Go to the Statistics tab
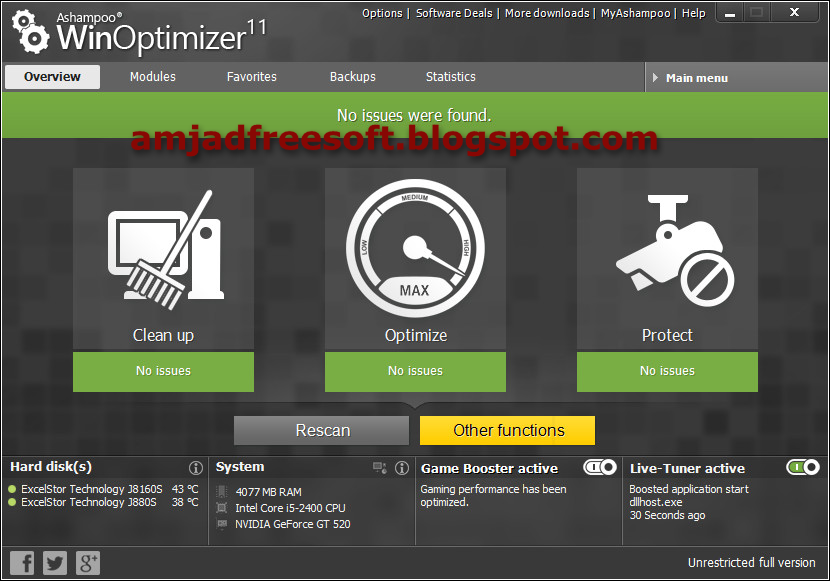Screen dimensions: 830x581 [x=451, y=77]
